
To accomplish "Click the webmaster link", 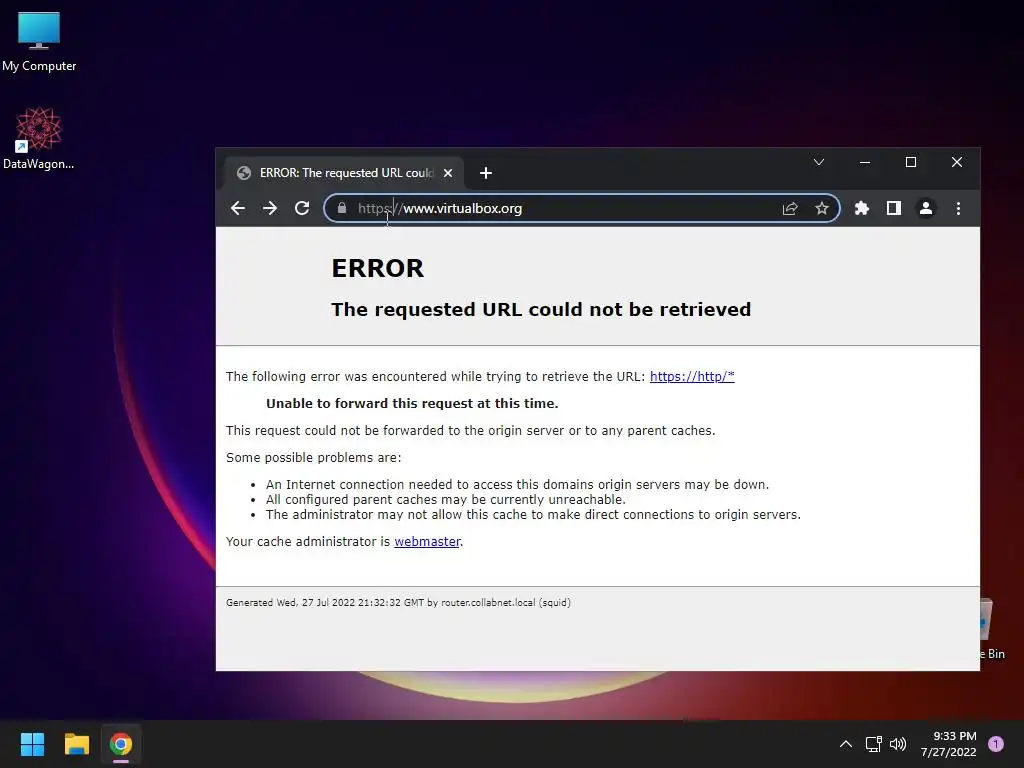I will pyautogui.click(x=427, y=541).
